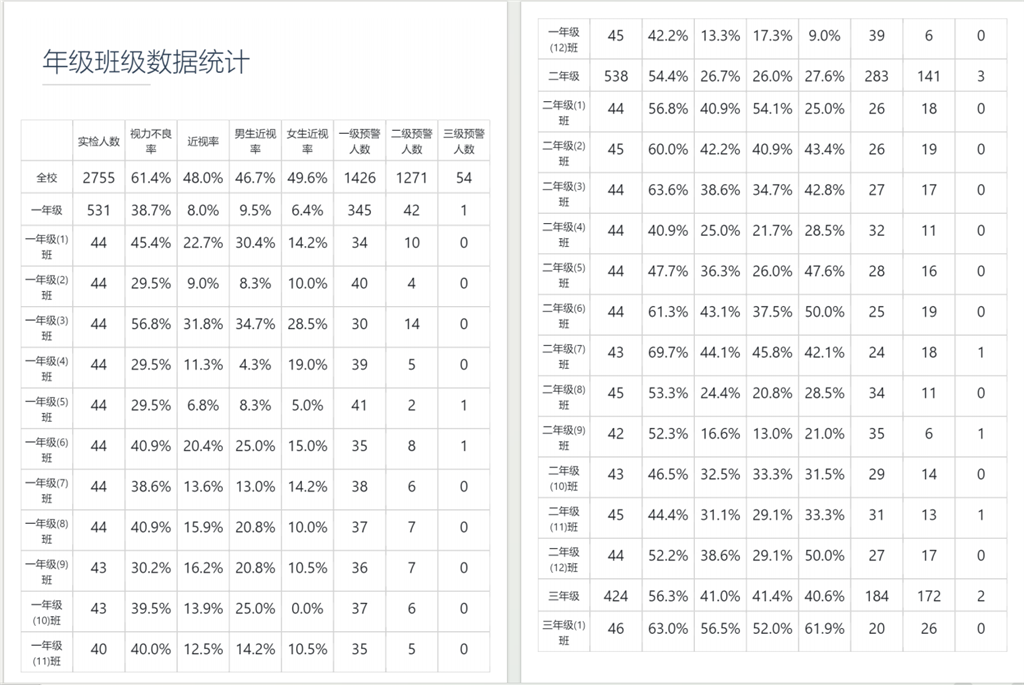The height and width of the screenshot is (685, 1024).
Task: Click the 二年级 count cell 538
Action: click(616, 76)
